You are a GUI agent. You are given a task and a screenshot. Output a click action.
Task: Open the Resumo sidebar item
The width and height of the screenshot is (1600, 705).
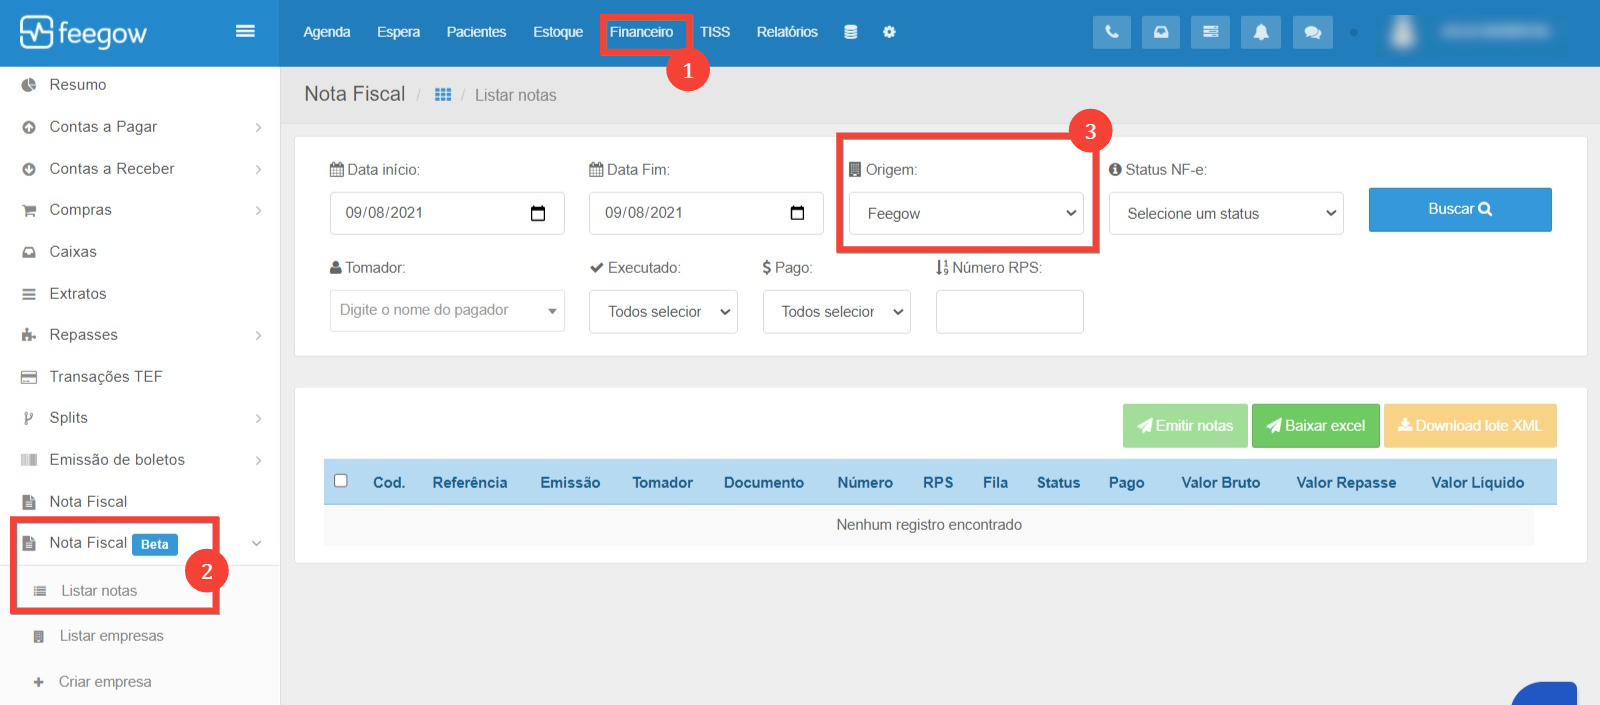pos(78,85)
